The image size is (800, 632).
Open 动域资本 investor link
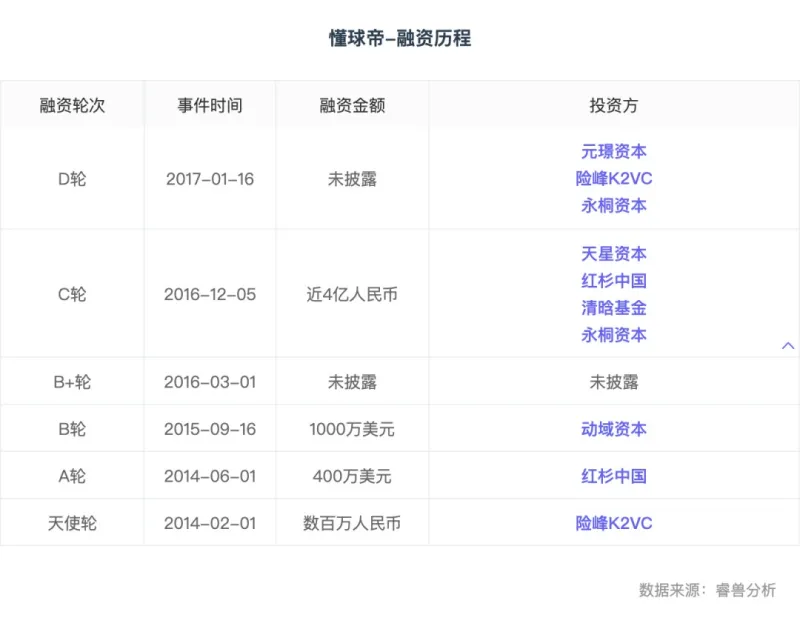point(614,429)
